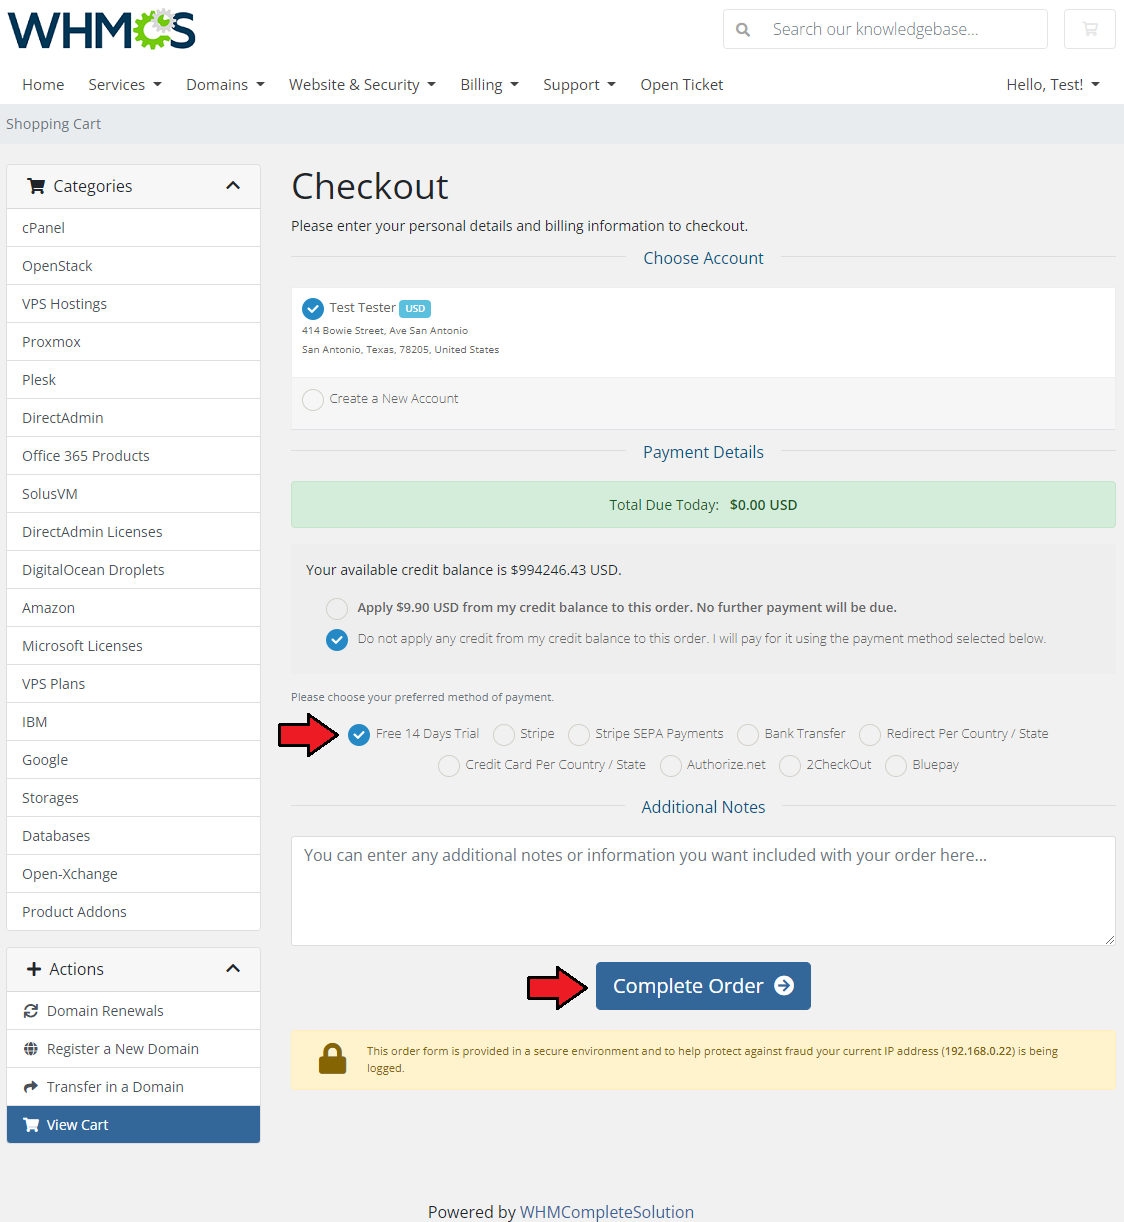Select Stripe SEPA Payments method
The height and width of the screenshot is (1222, 1124).
tap(579, 735)
